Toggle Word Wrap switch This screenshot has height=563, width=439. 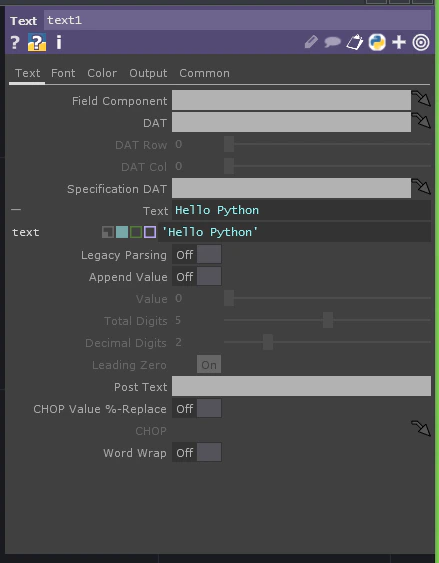(x=197, y=452)
